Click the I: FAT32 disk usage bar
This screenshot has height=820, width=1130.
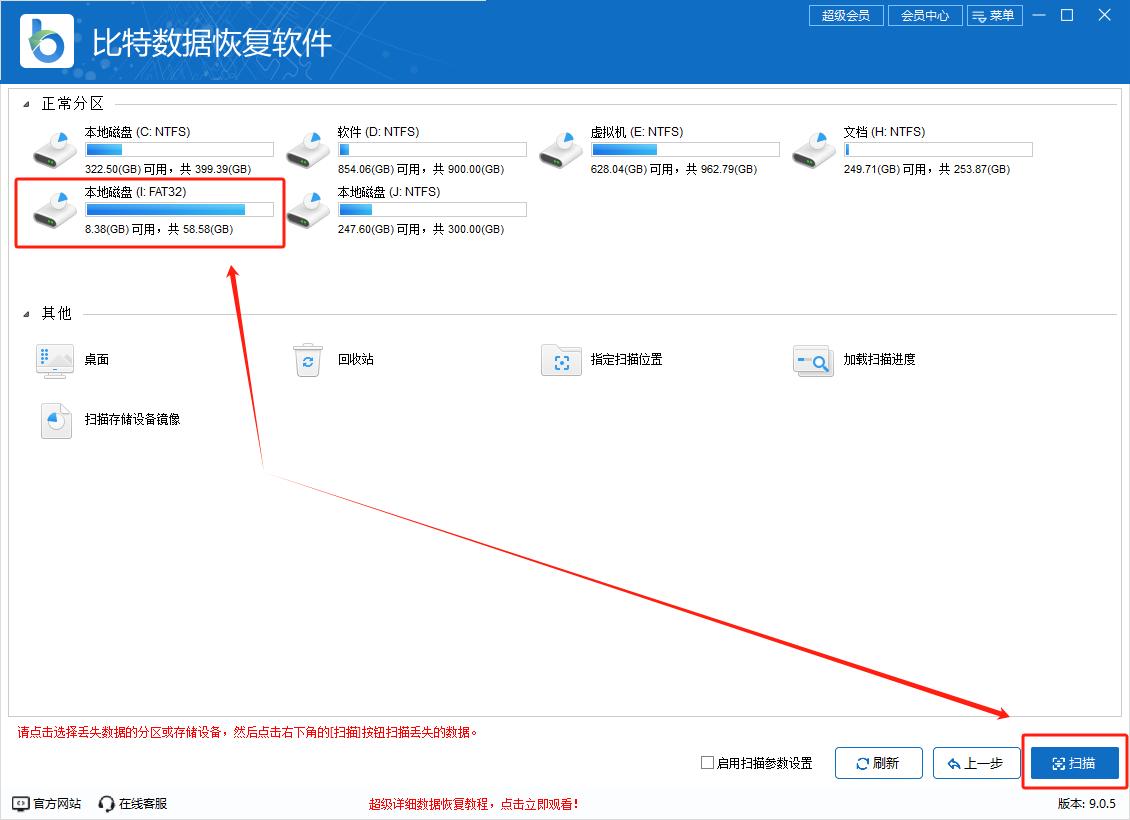[x=179, y=210]
